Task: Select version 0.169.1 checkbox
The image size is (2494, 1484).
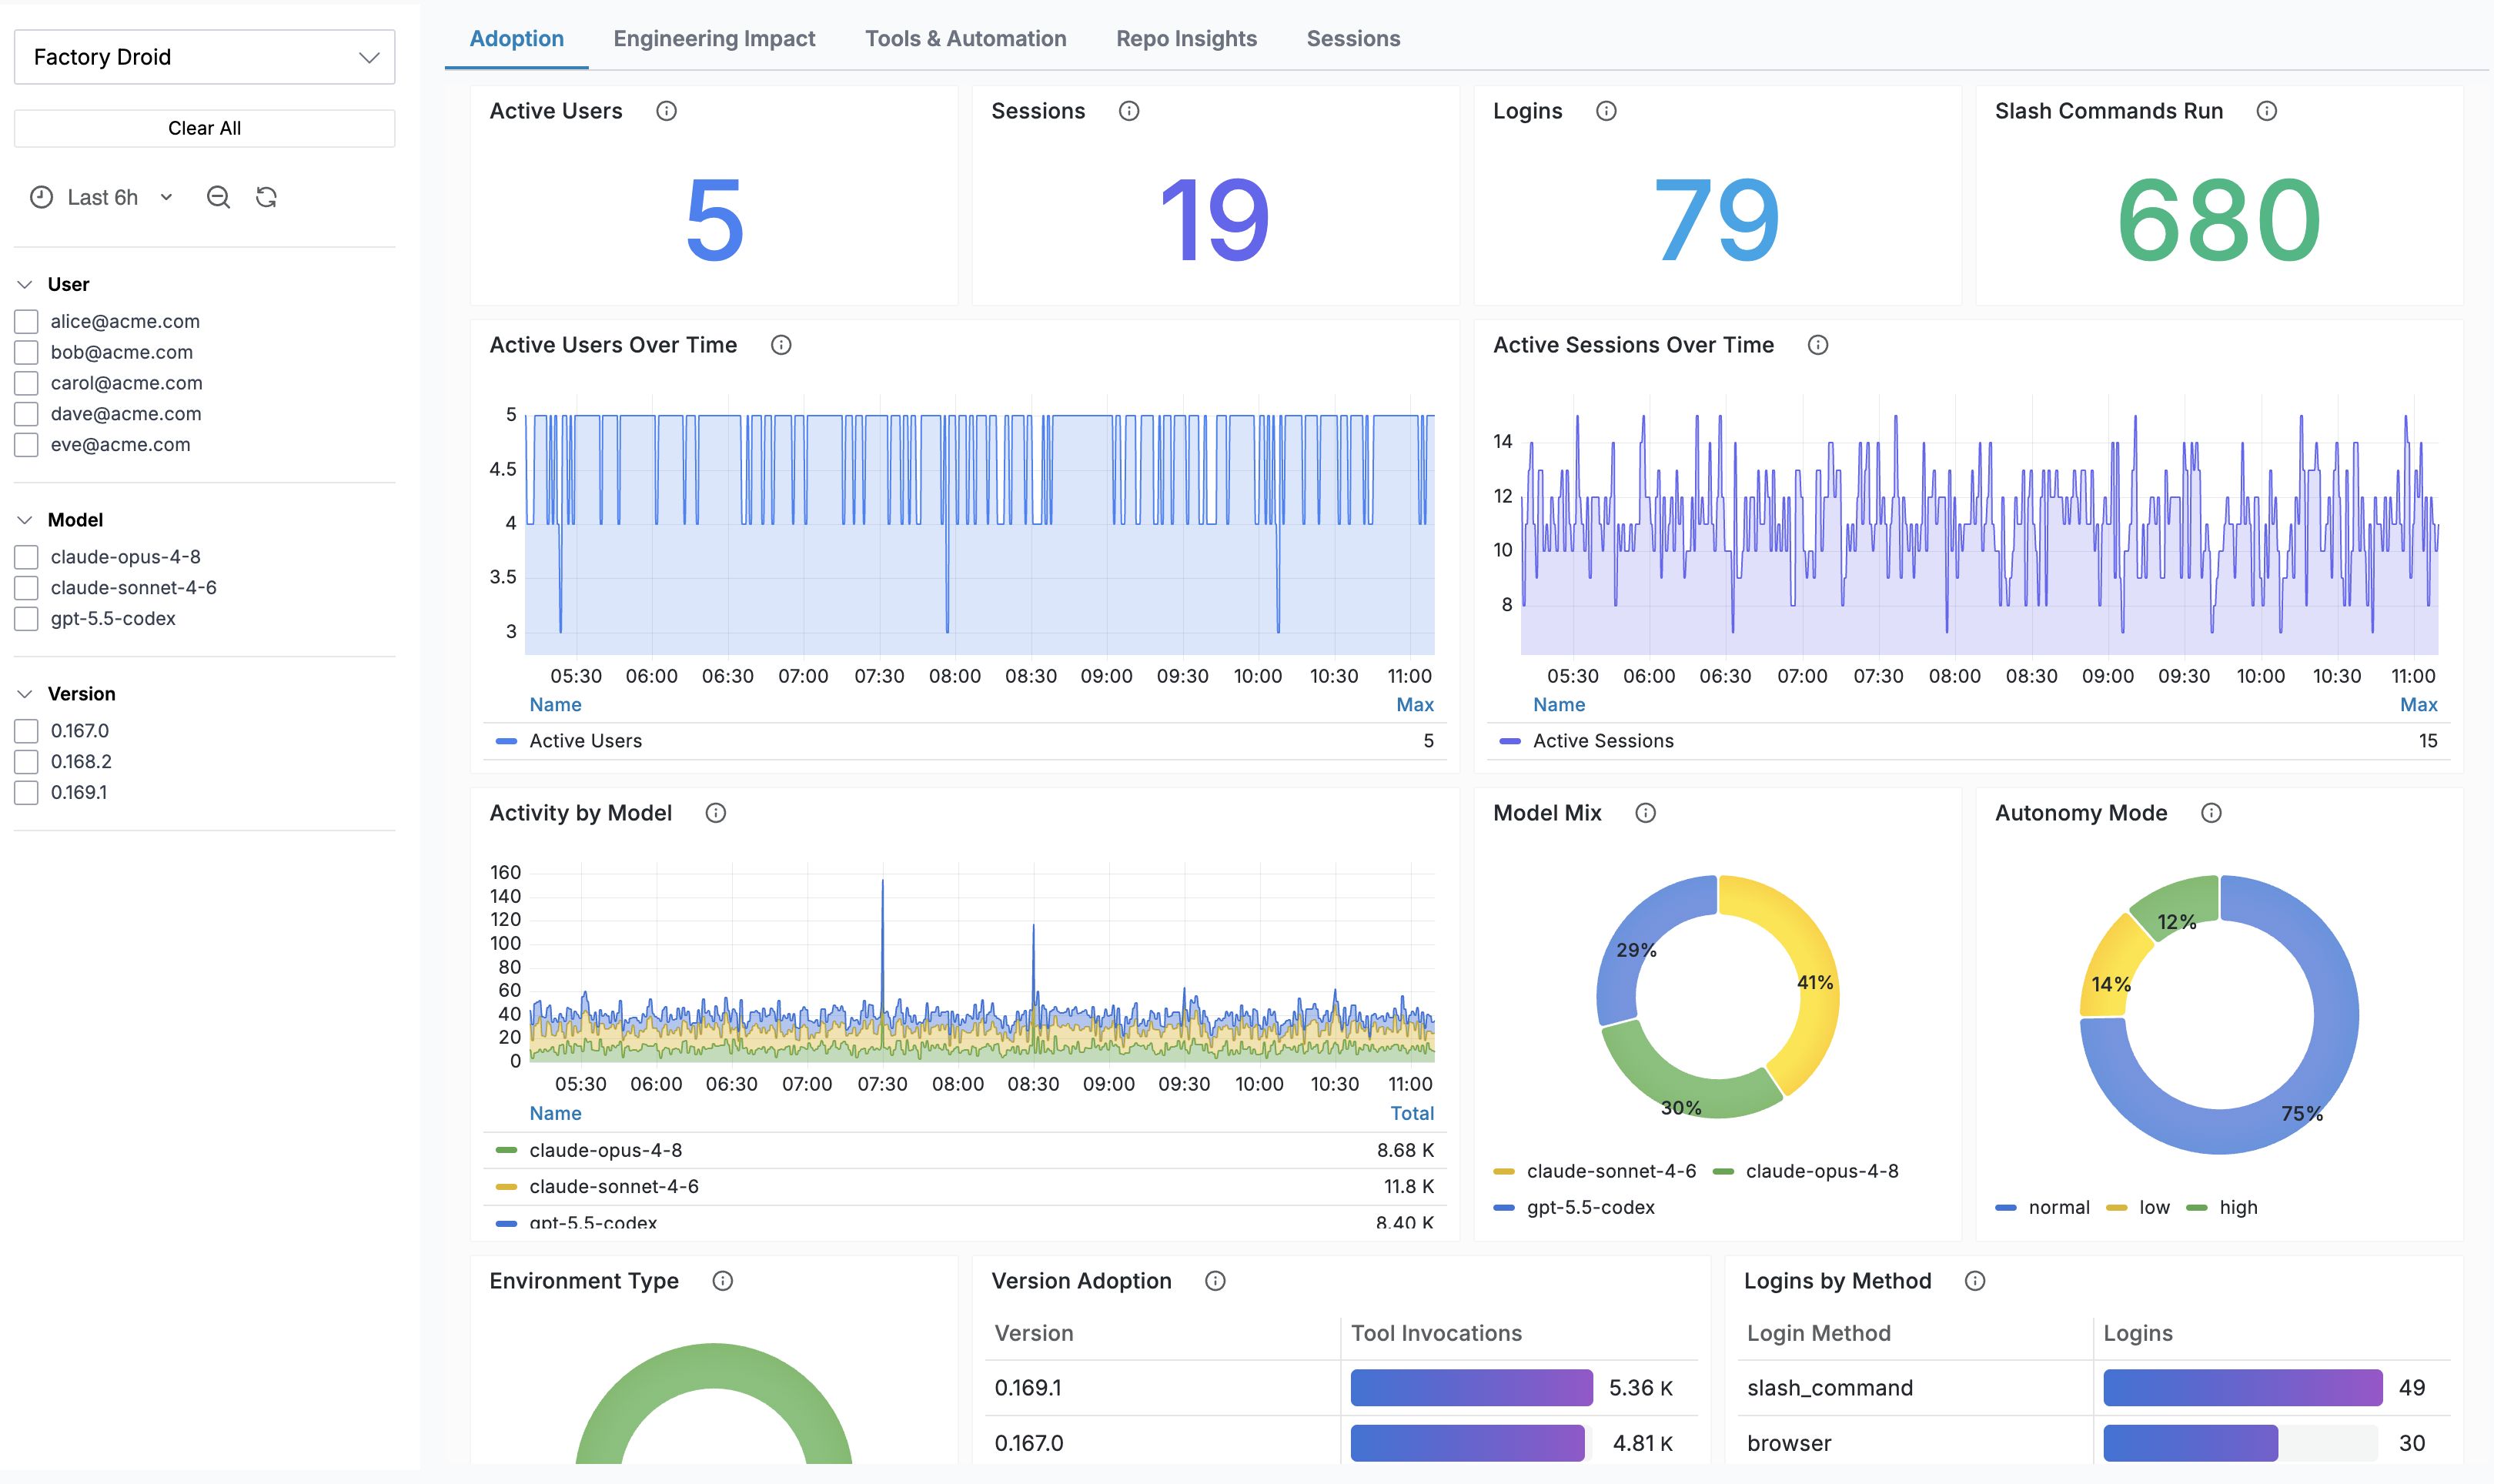Action: coord(26,793)
